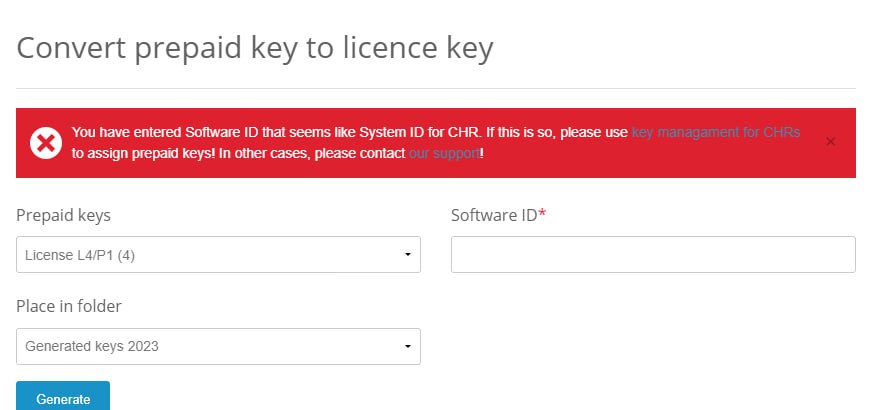Select the License L4/P1 (4) value text
The image size is (879, 410).
(80, 255)
